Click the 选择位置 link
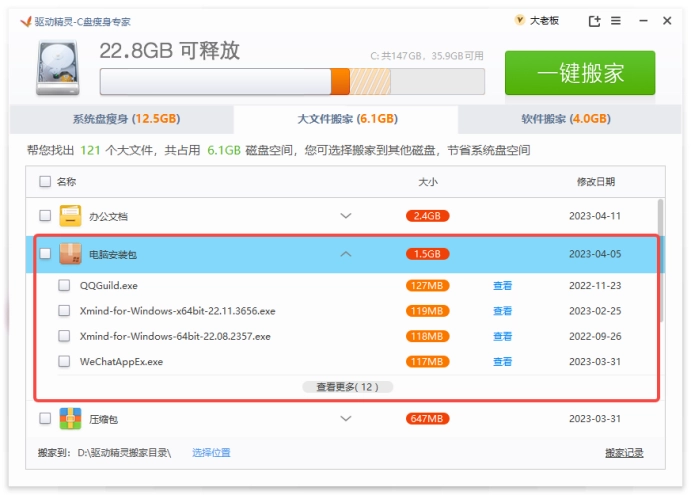 (x=211, y=453)
